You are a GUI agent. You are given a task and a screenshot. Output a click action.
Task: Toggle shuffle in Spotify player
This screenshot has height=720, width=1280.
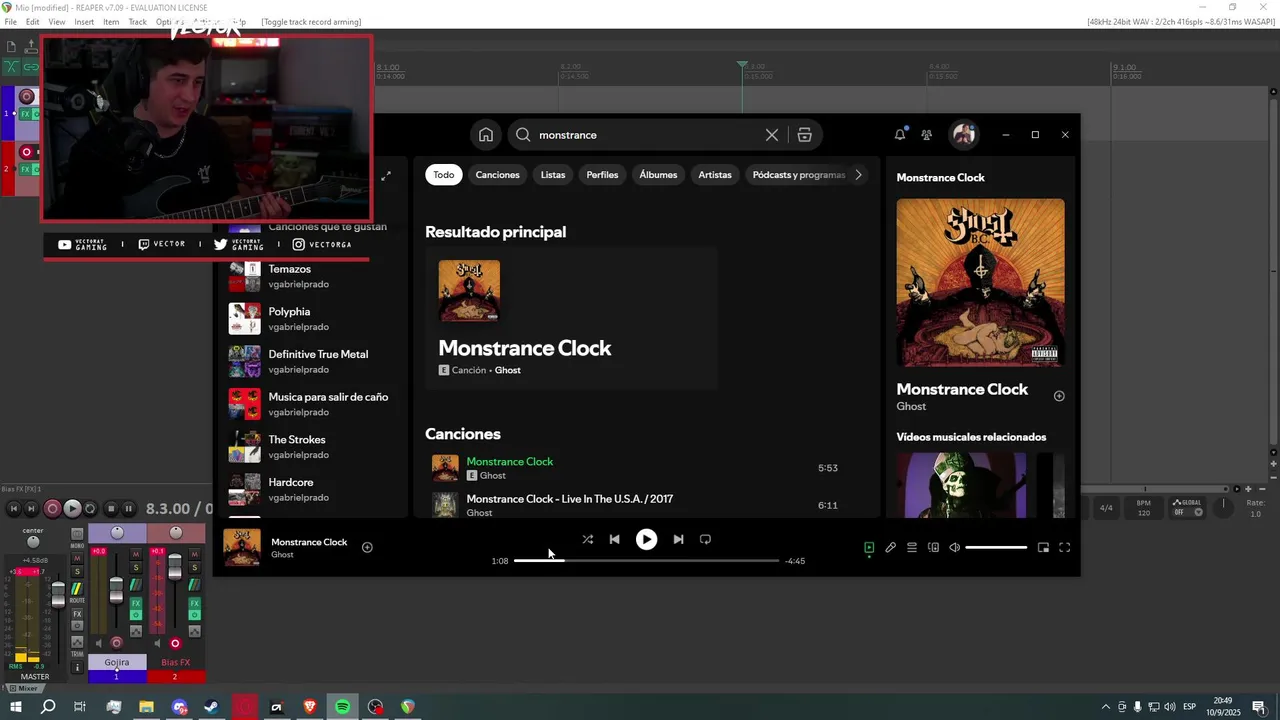588,539
